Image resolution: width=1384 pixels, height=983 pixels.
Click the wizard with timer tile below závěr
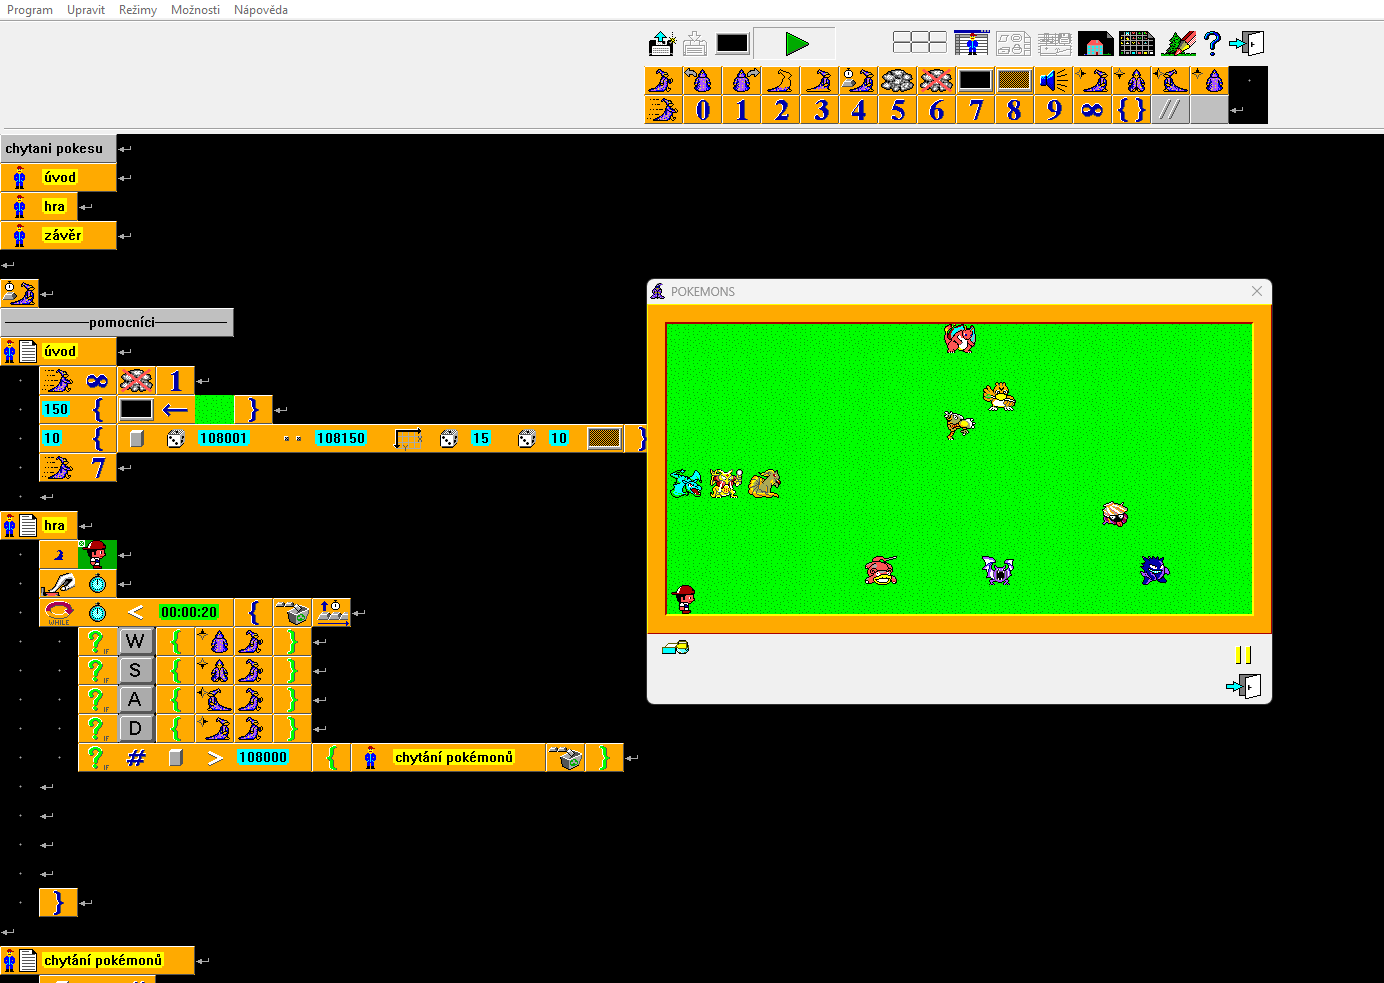(20, 294)
